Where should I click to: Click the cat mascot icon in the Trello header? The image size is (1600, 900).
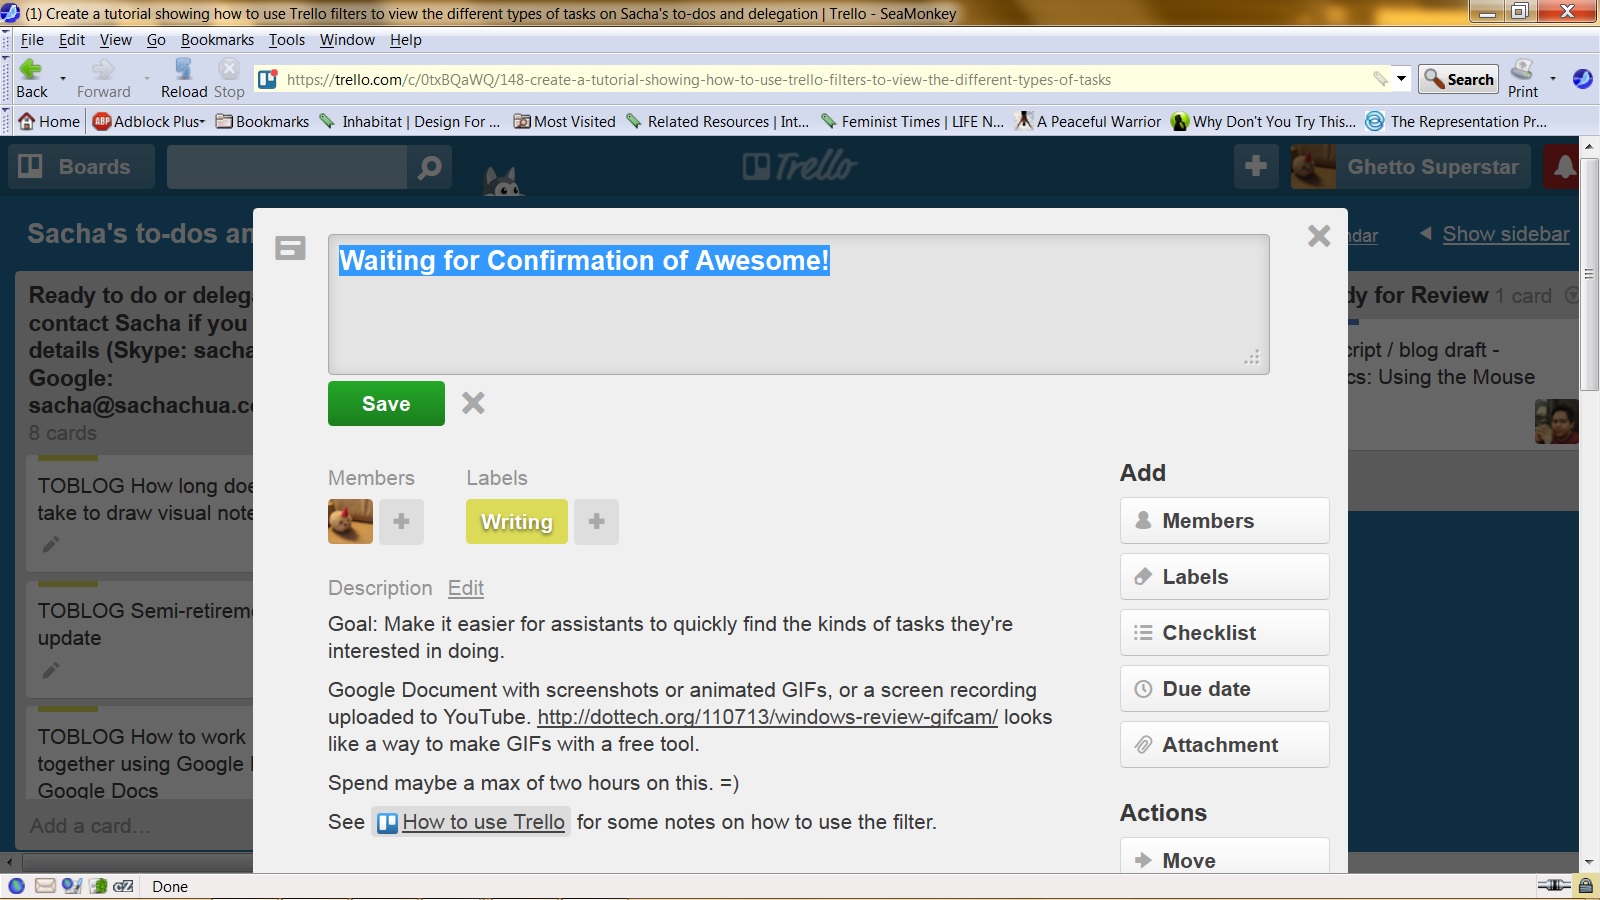tap(502, 181)
